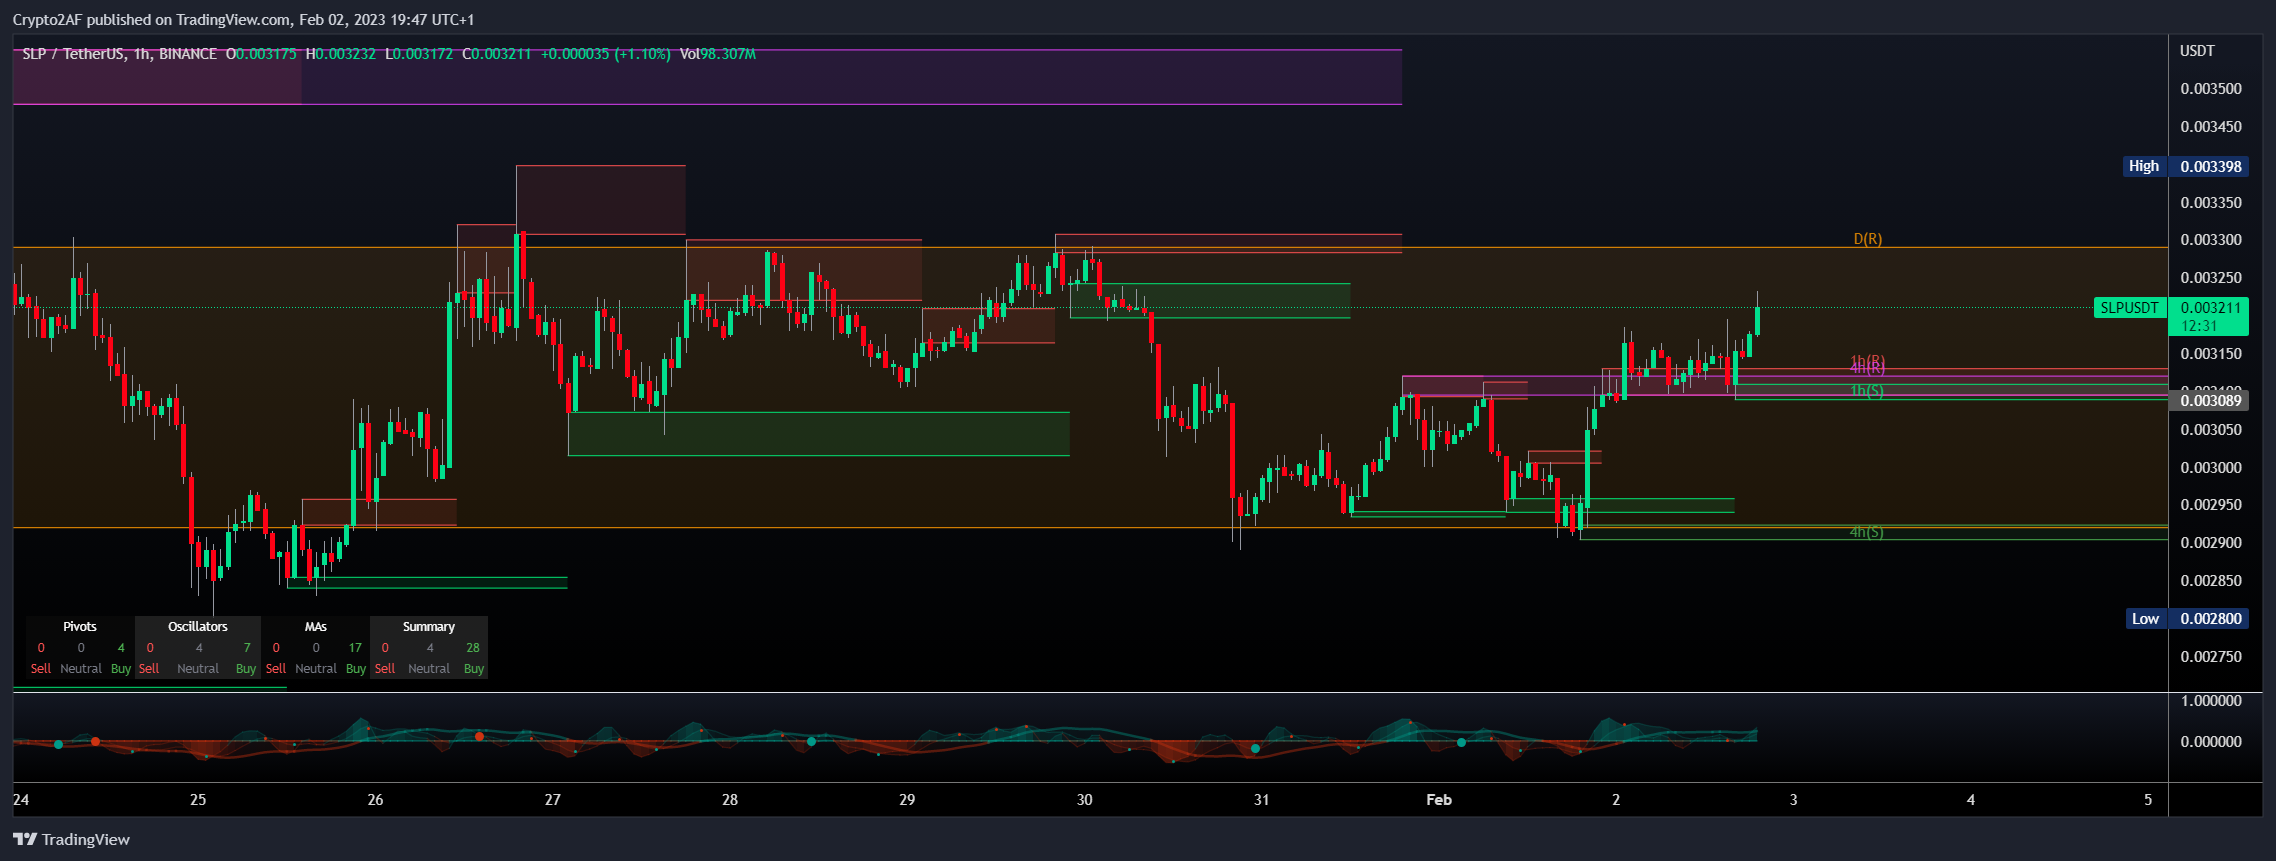Image resolution: width=2276 pixels, height=861 pixels.
Task: Click the Buy count 7 under Oscillators
Action: click(247, 648)
